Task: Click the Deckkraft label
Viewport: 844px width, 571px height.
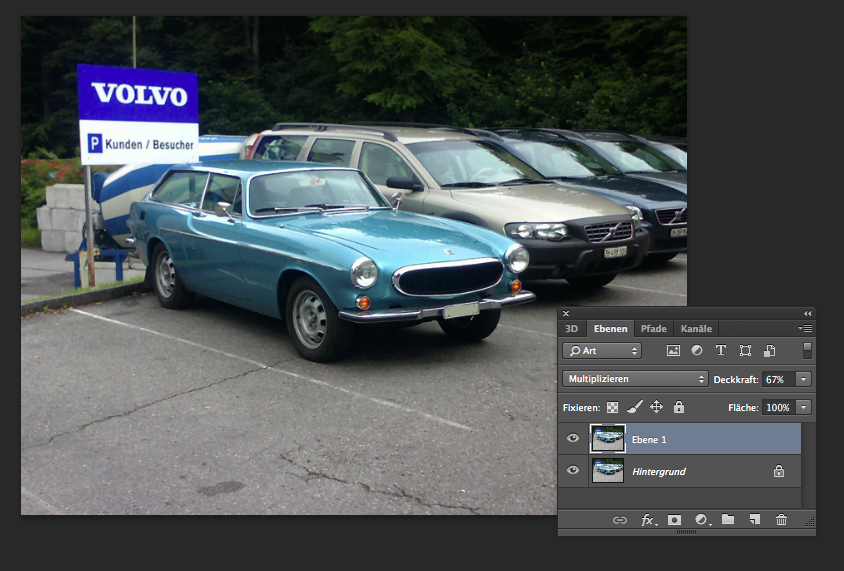Action: [736, 379]
